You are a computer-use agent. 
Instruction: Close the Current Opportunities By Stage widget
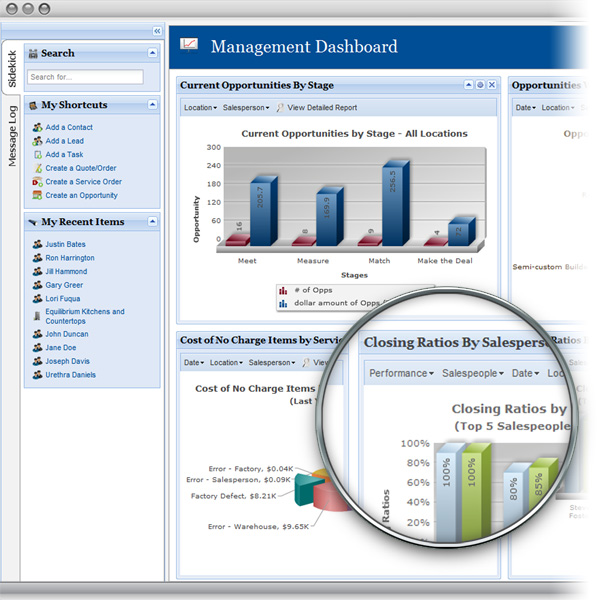492,85
